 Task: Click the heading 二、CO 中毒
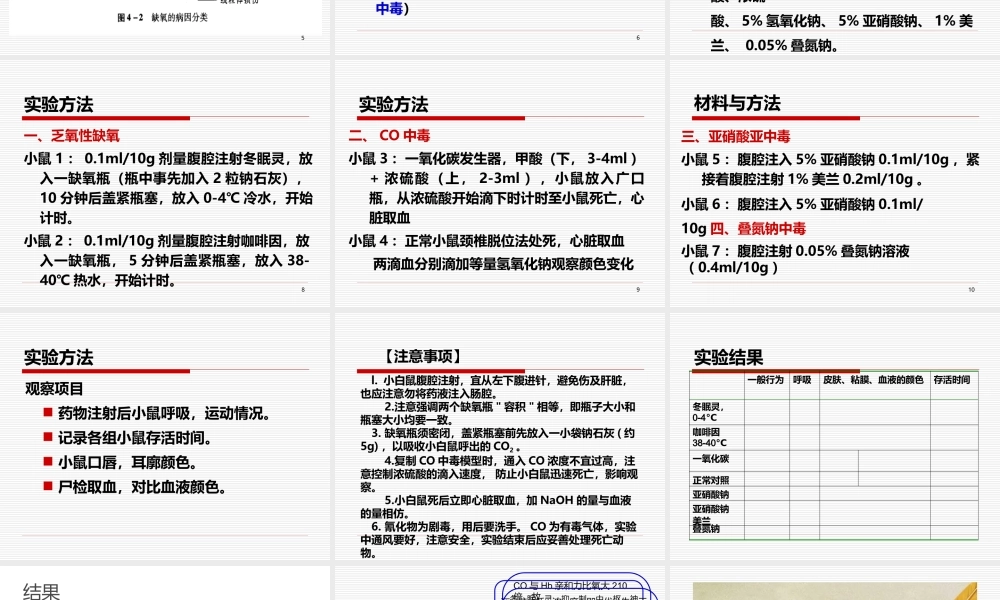389,136
